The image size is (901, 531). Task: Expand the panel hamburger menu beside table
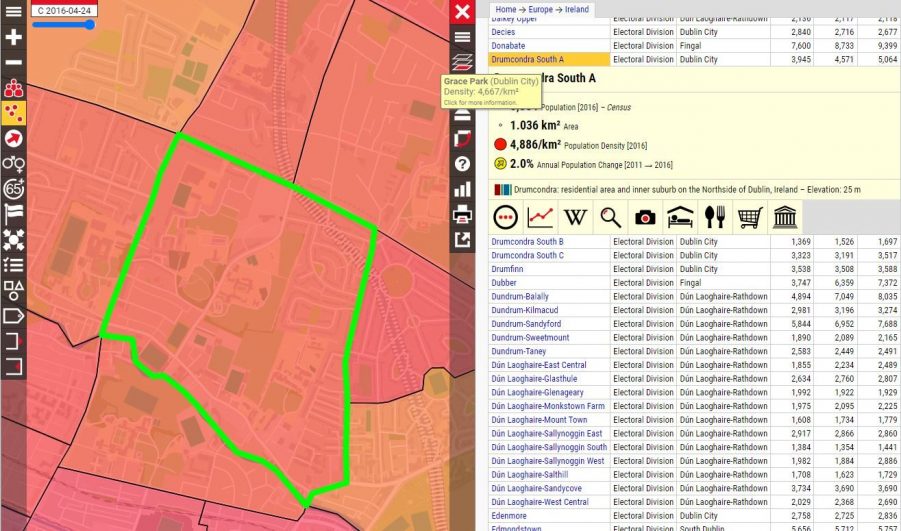pos(462,37)
